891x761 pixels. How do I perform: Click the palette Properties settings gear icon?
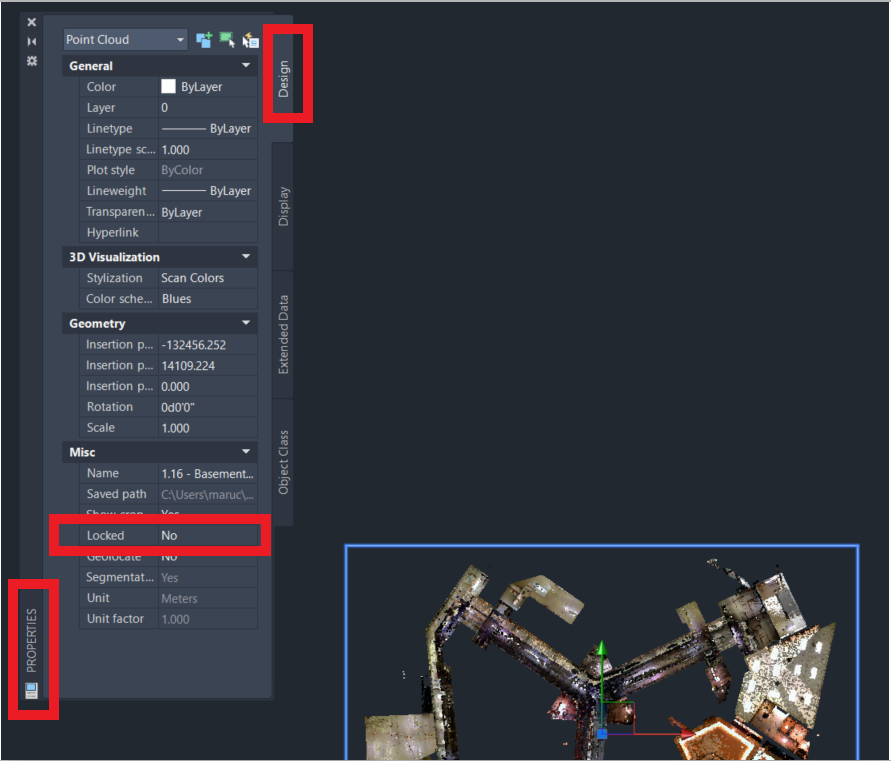[31, 60]
